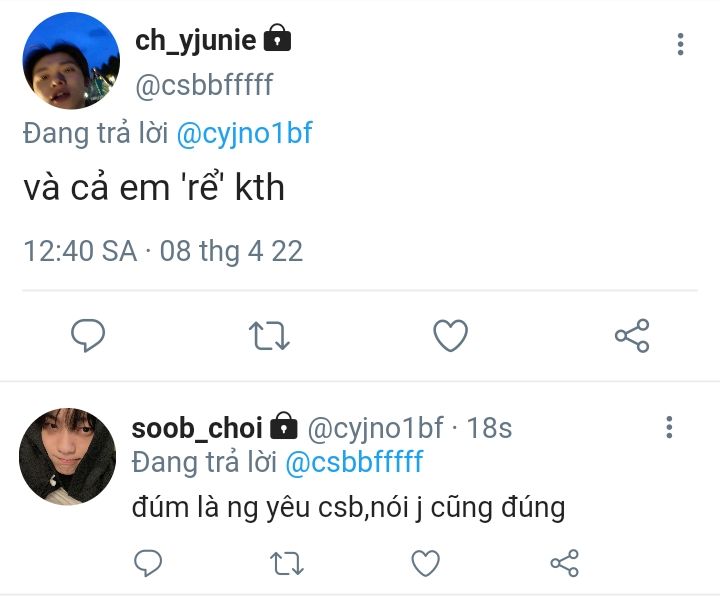
Task: Like soob_choi's reply tweet
Action: click(x=426, y=563)
